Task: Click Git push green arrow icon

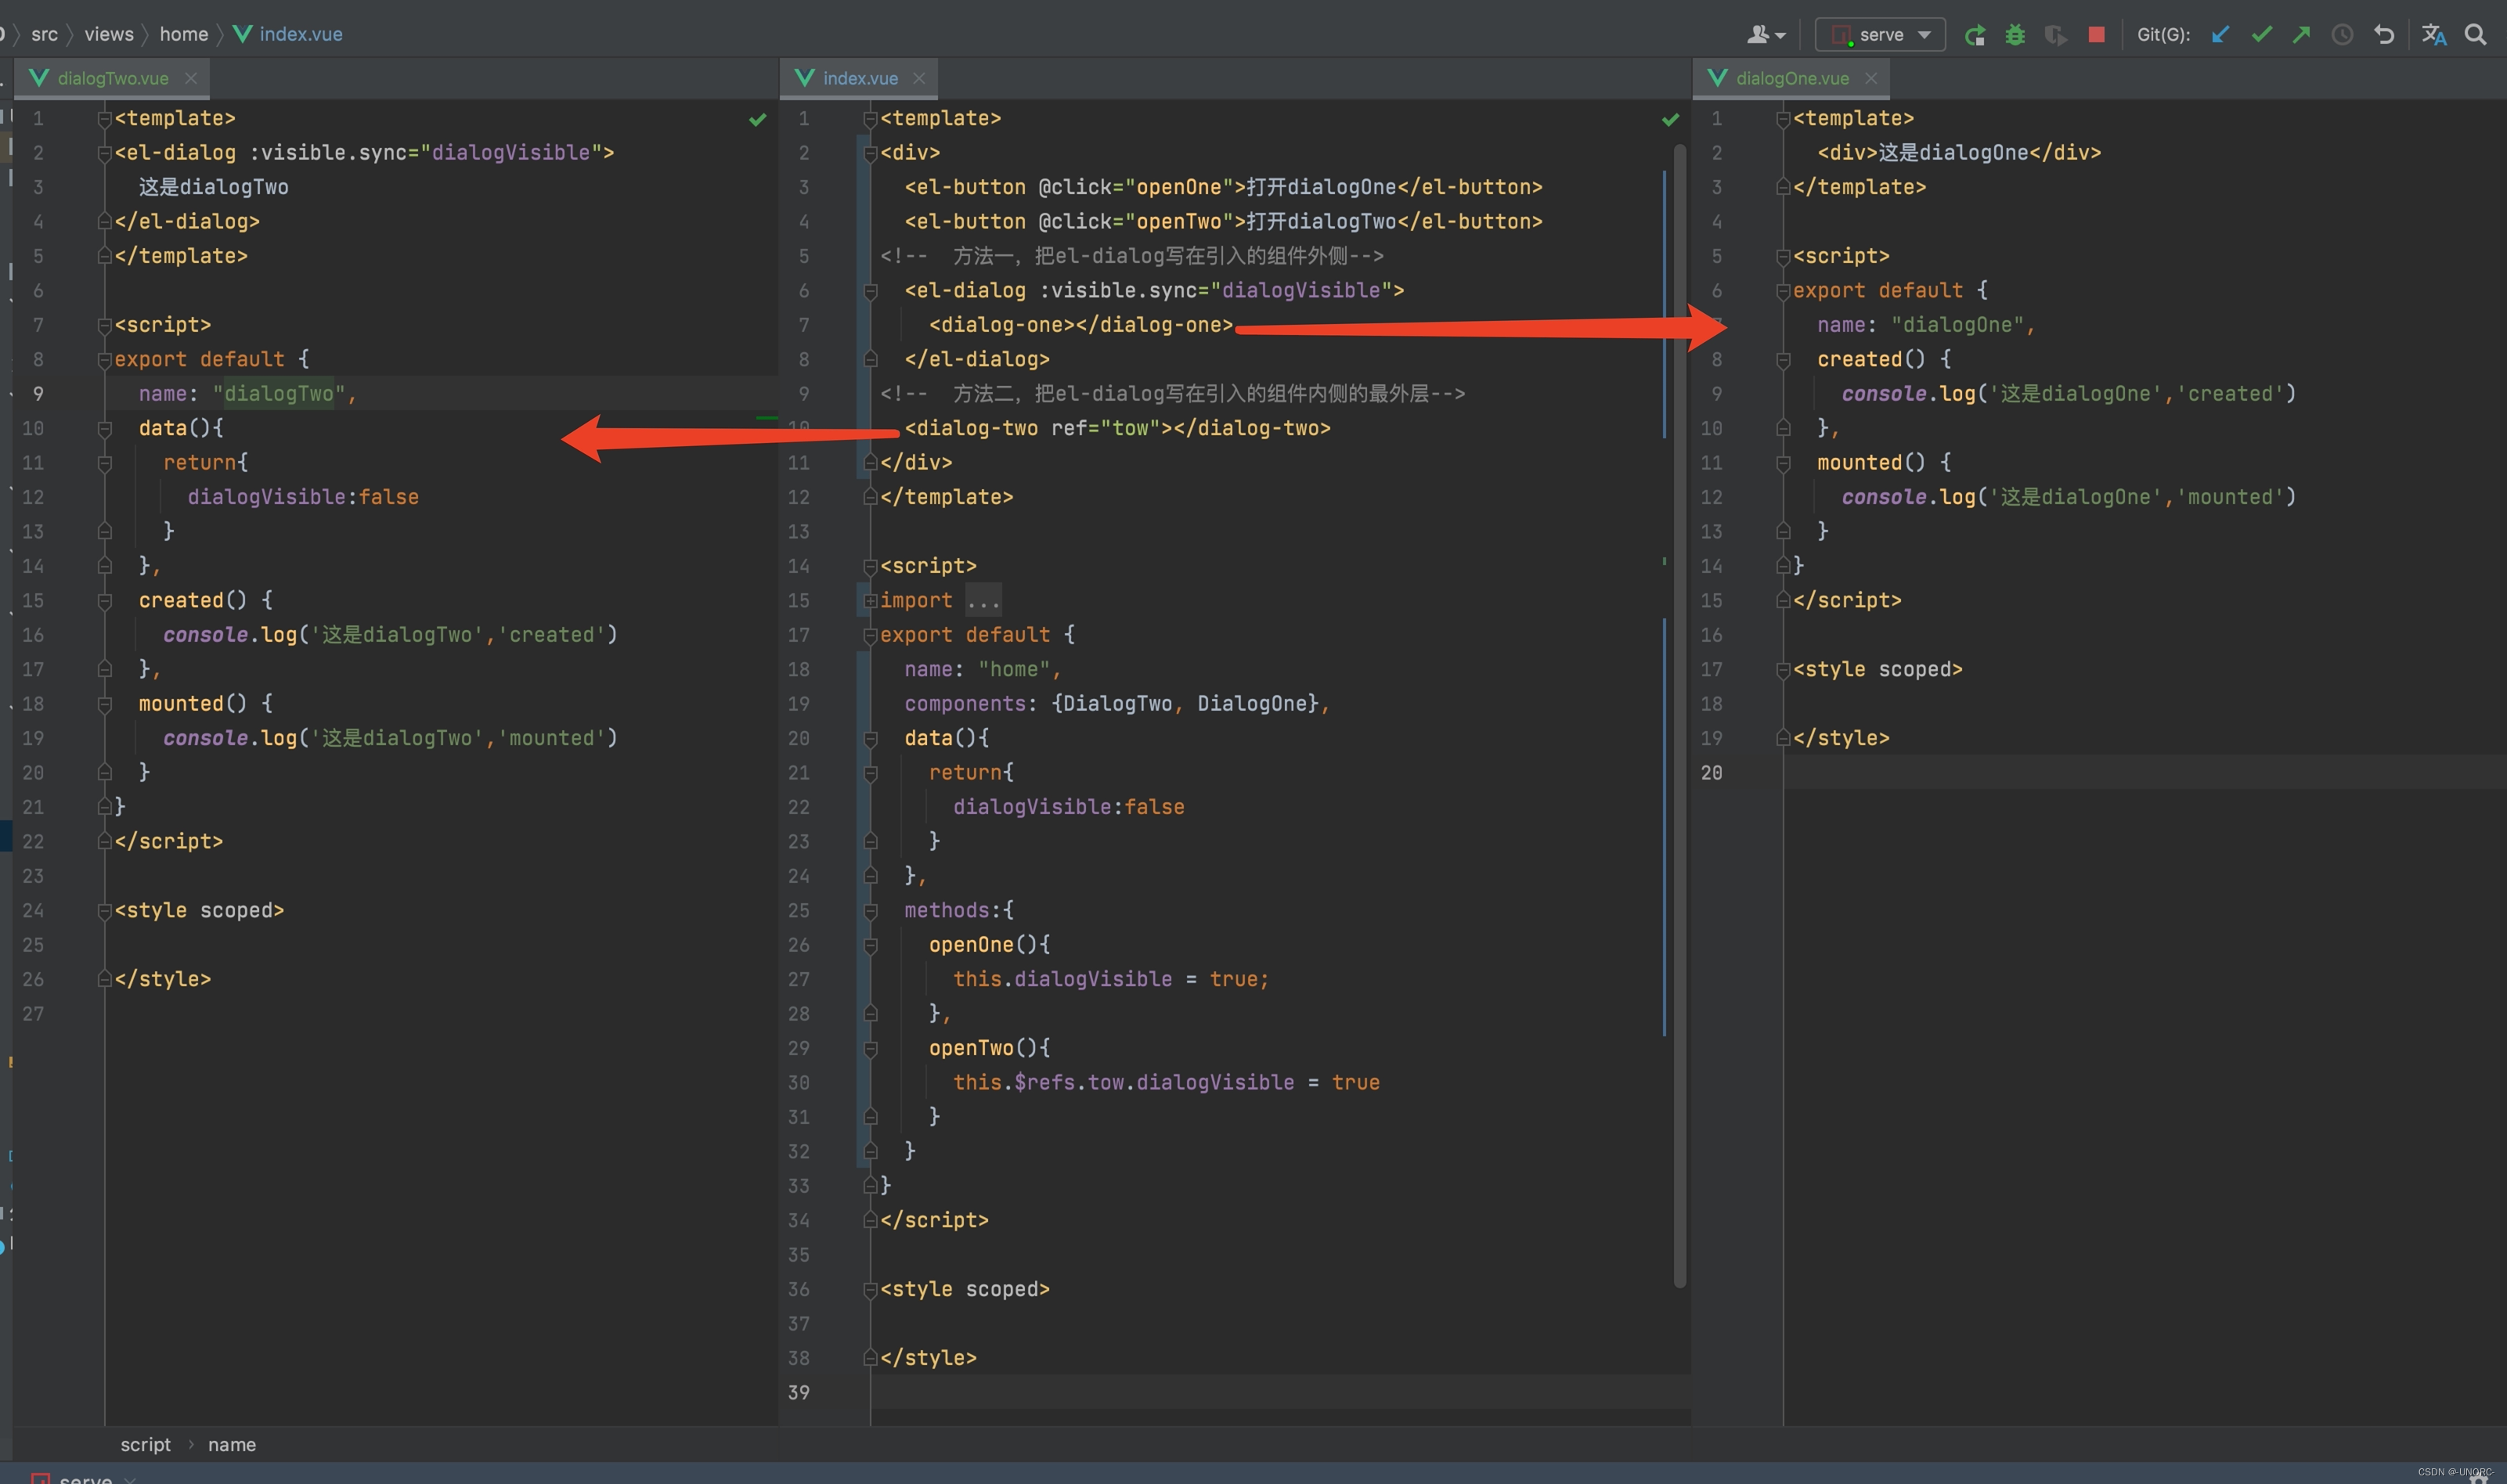Action: coord(2302,35)
